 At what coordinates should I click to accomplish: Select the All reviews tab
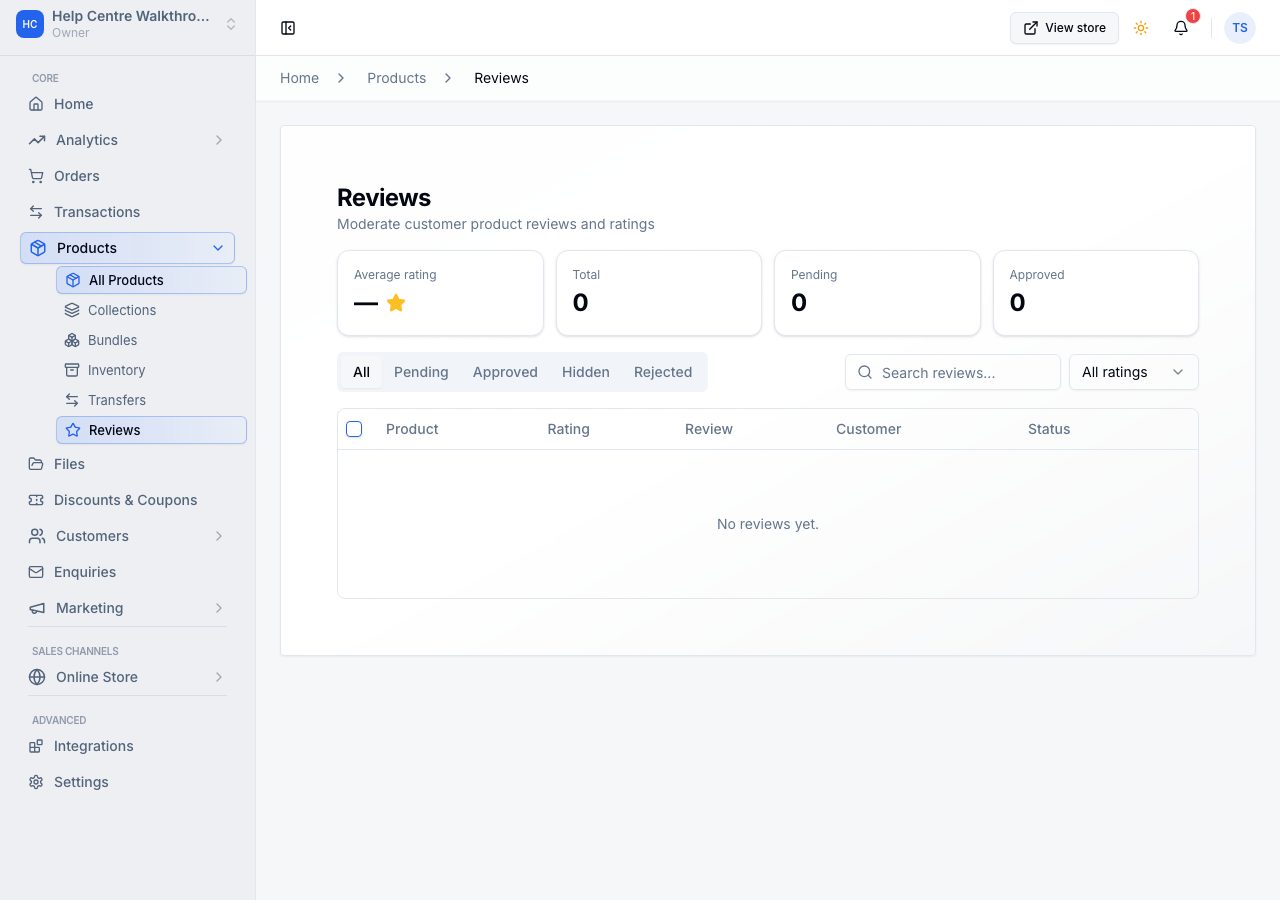click(x=361, y=372)
